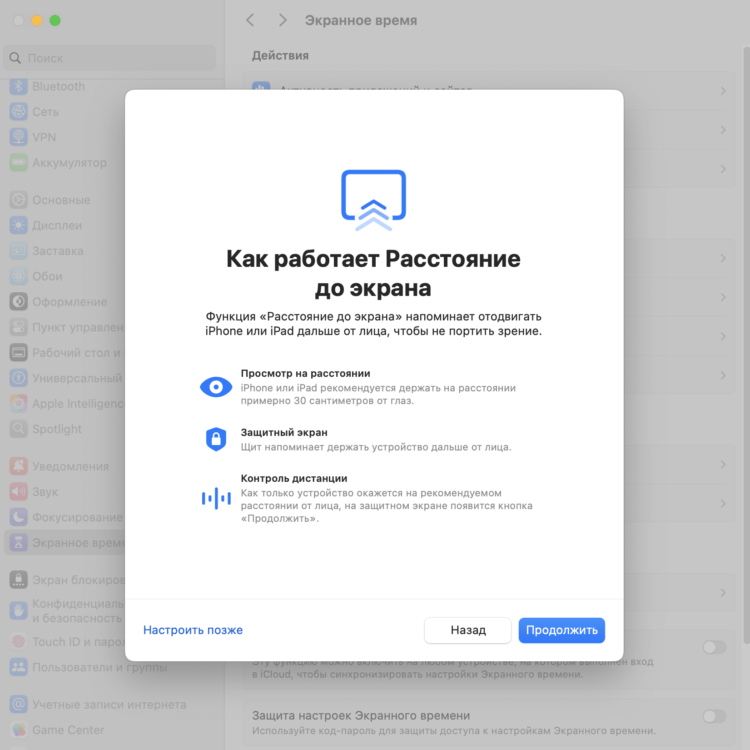The width and height of the screenshot is (750, 750).
Task: Click the Назад button
Action: point(468,630)
